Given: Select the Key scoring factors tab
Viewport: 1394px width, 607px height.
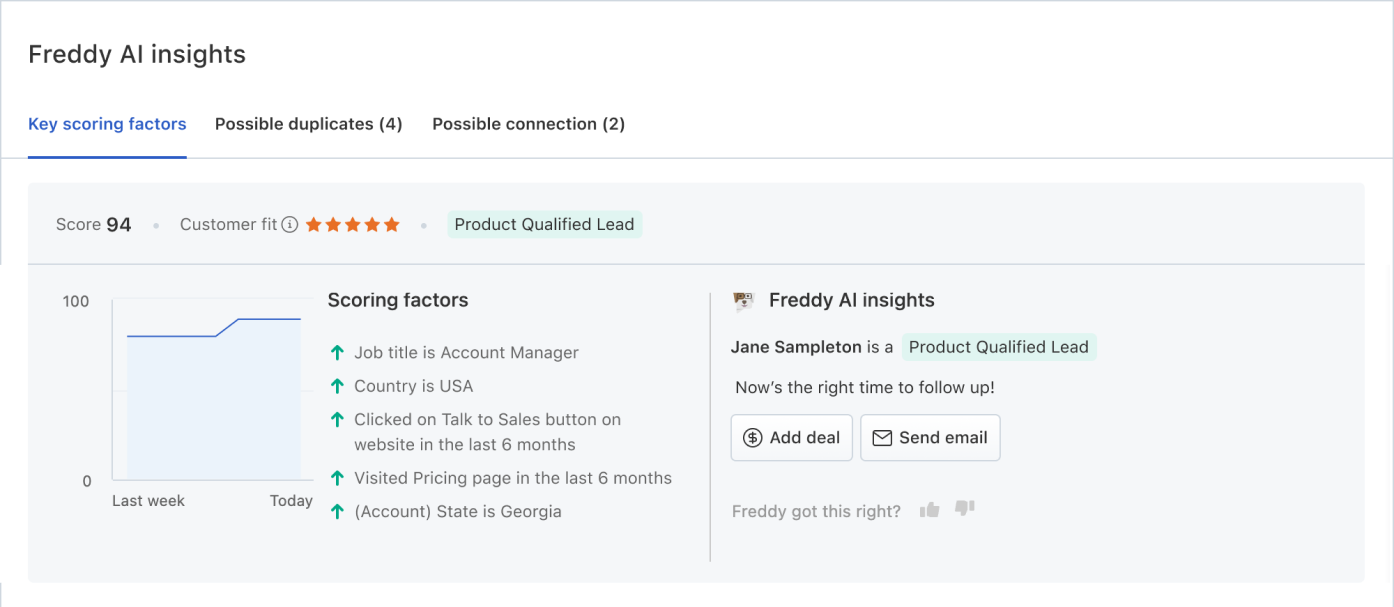Looking at the screenshot, I should click(107, 123).
